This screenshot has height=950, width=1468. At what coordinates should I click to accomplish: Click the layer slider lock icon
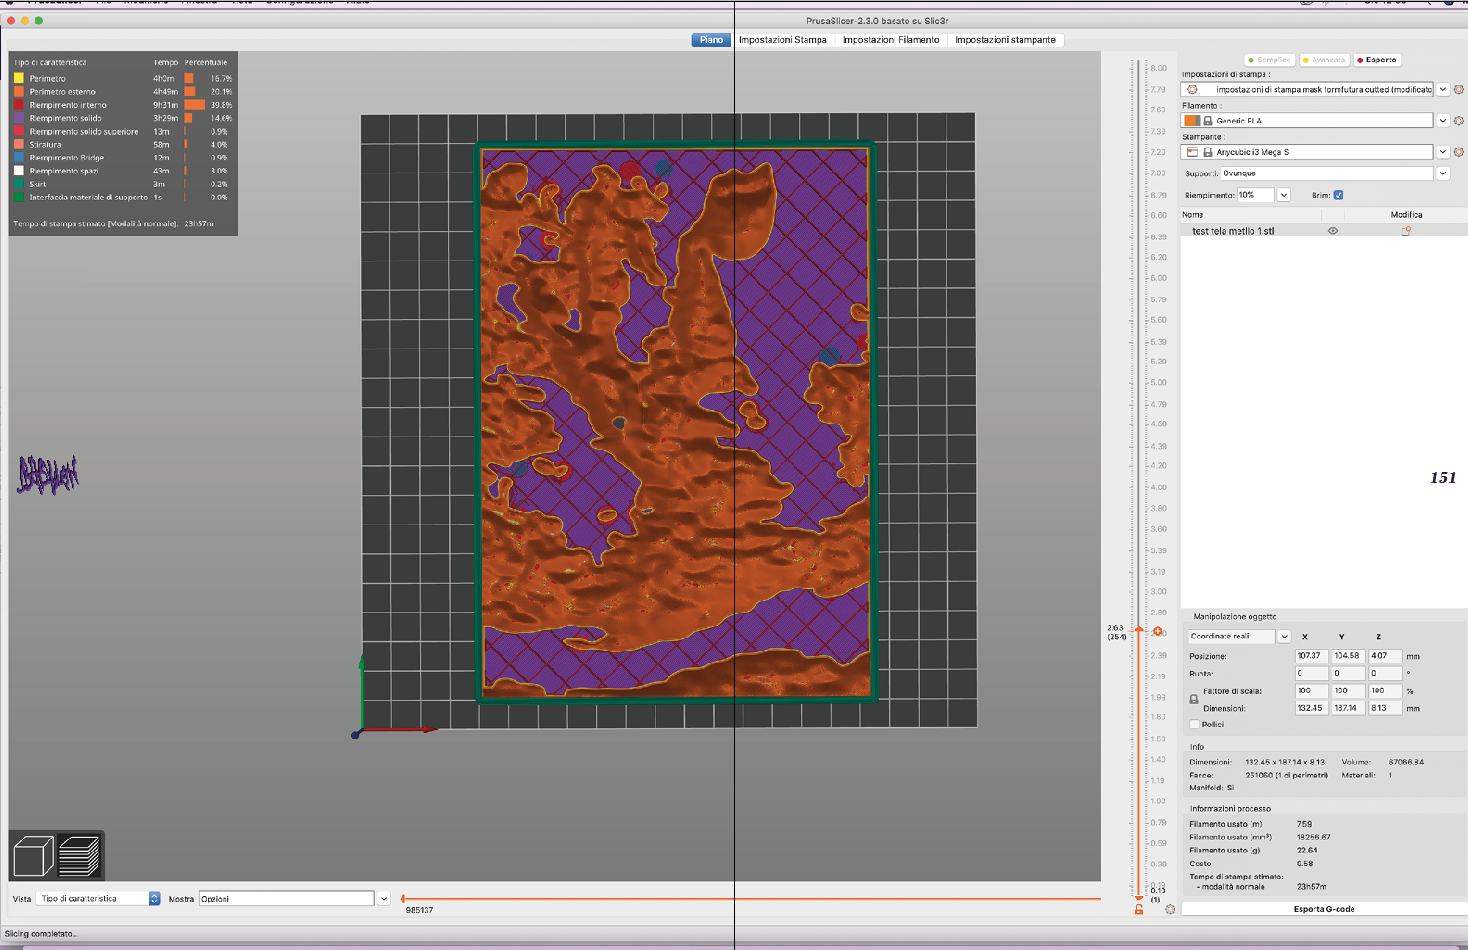pos(1139,909)
